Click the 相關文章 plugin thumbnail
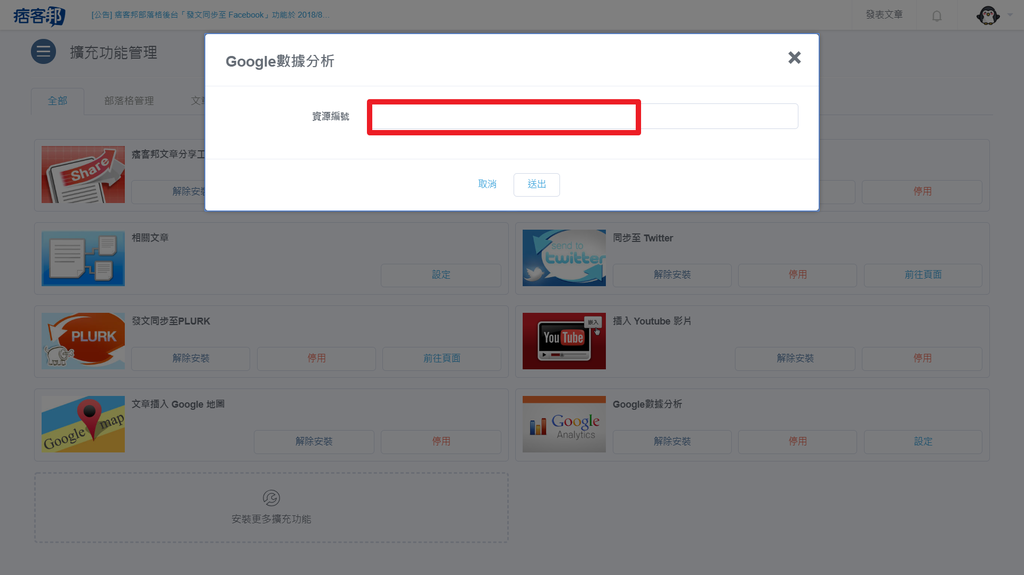Viewport: 1024px width, 575px height. click(x=83, y=257)
